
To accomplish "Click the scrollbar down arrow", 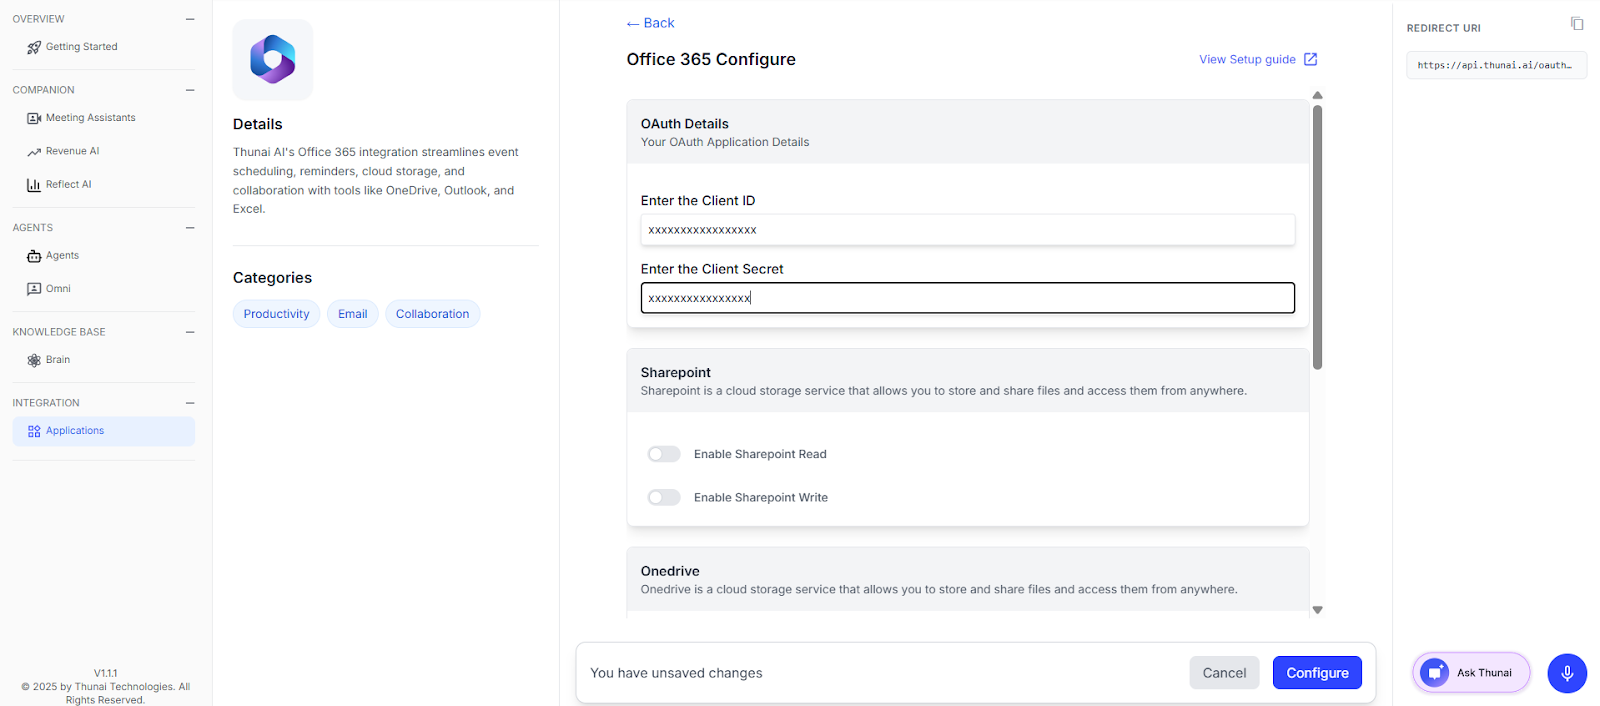I will click(x=1317, y=610).
